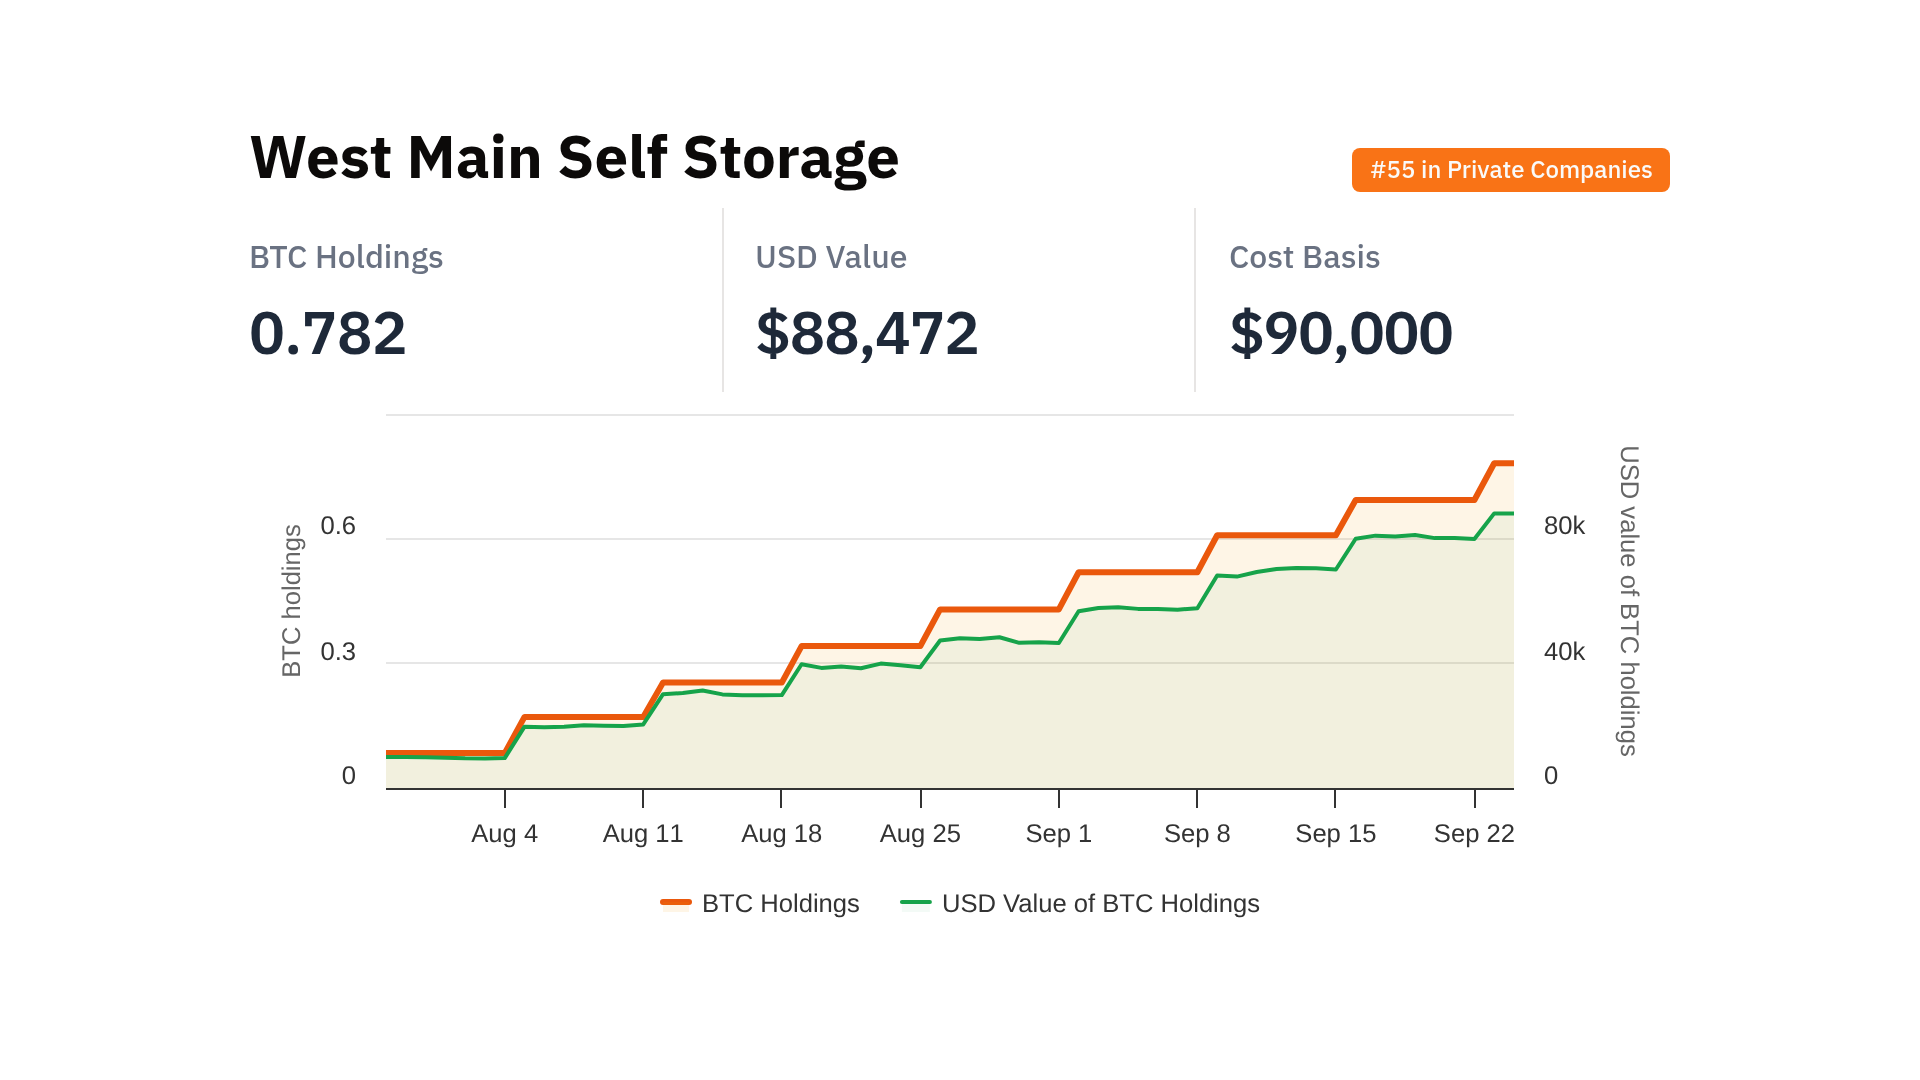This screenshot has width=1920, height=1080.
Task: Click the Aug 4 axis label
Action: 504,833
